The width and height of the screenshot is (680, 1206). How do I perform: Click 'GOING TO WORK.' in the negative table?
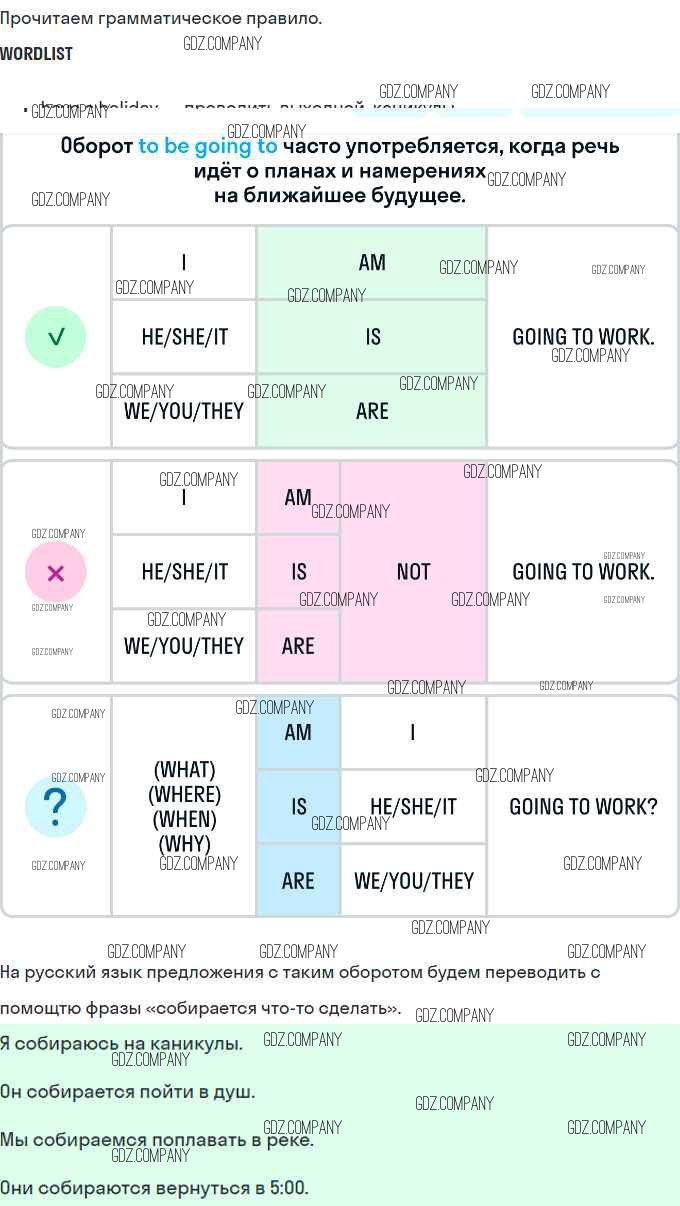coord(583,572)
